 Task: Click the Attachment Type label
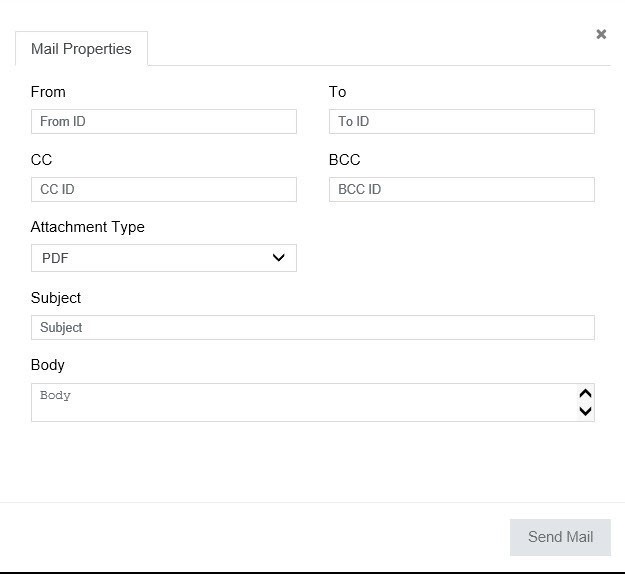coord(87,227)
